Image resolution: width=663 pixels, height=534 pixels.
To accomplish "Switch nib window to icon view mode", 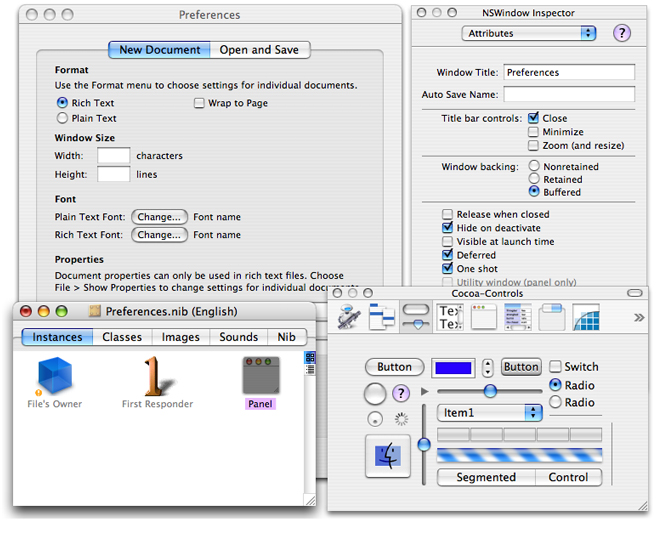I will click(x=310, y=357).
